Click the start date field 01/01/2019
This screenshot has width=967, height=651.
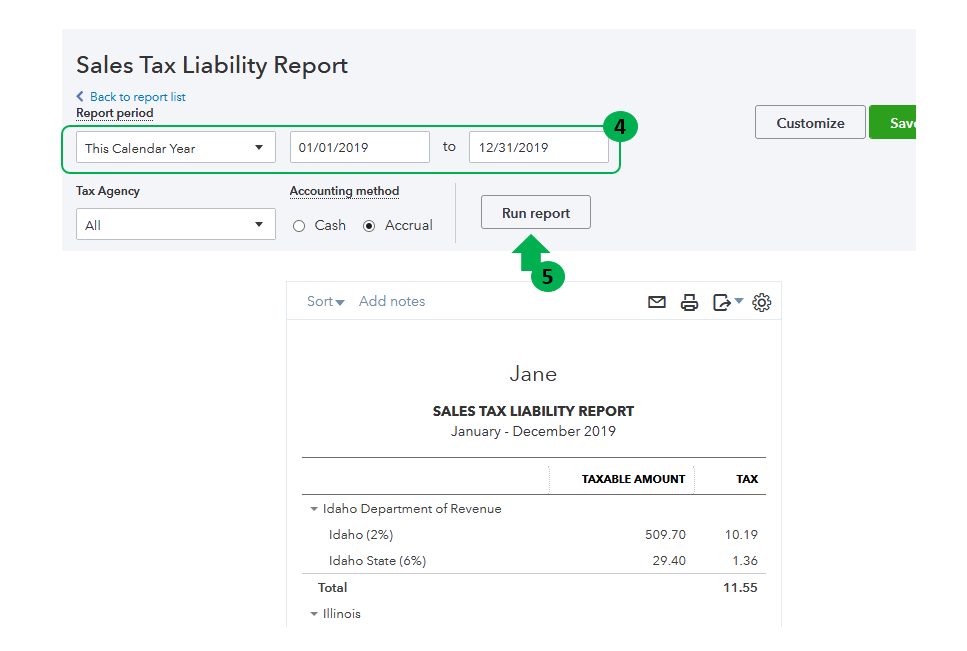coord(360,148)
